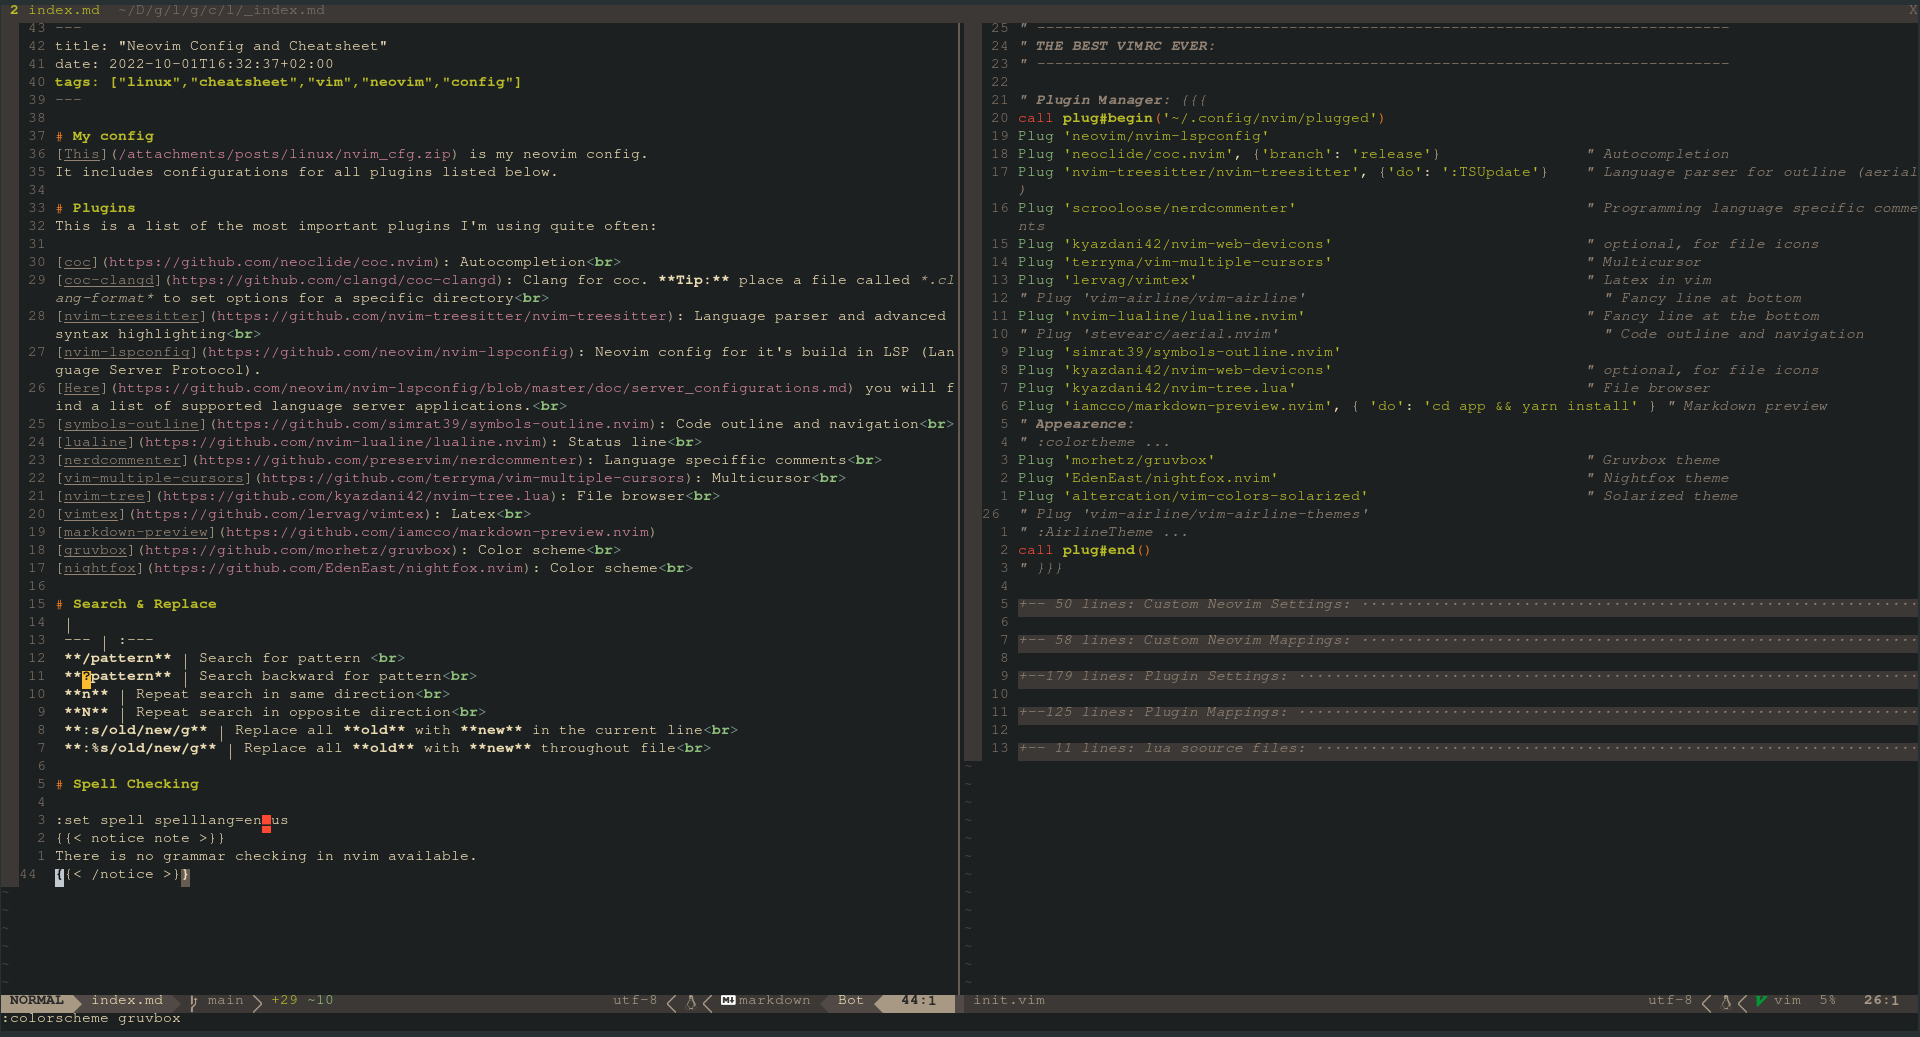
Task: Click the title line 'Neovim Config and Cheatsheet'
Action: point(221,46)
